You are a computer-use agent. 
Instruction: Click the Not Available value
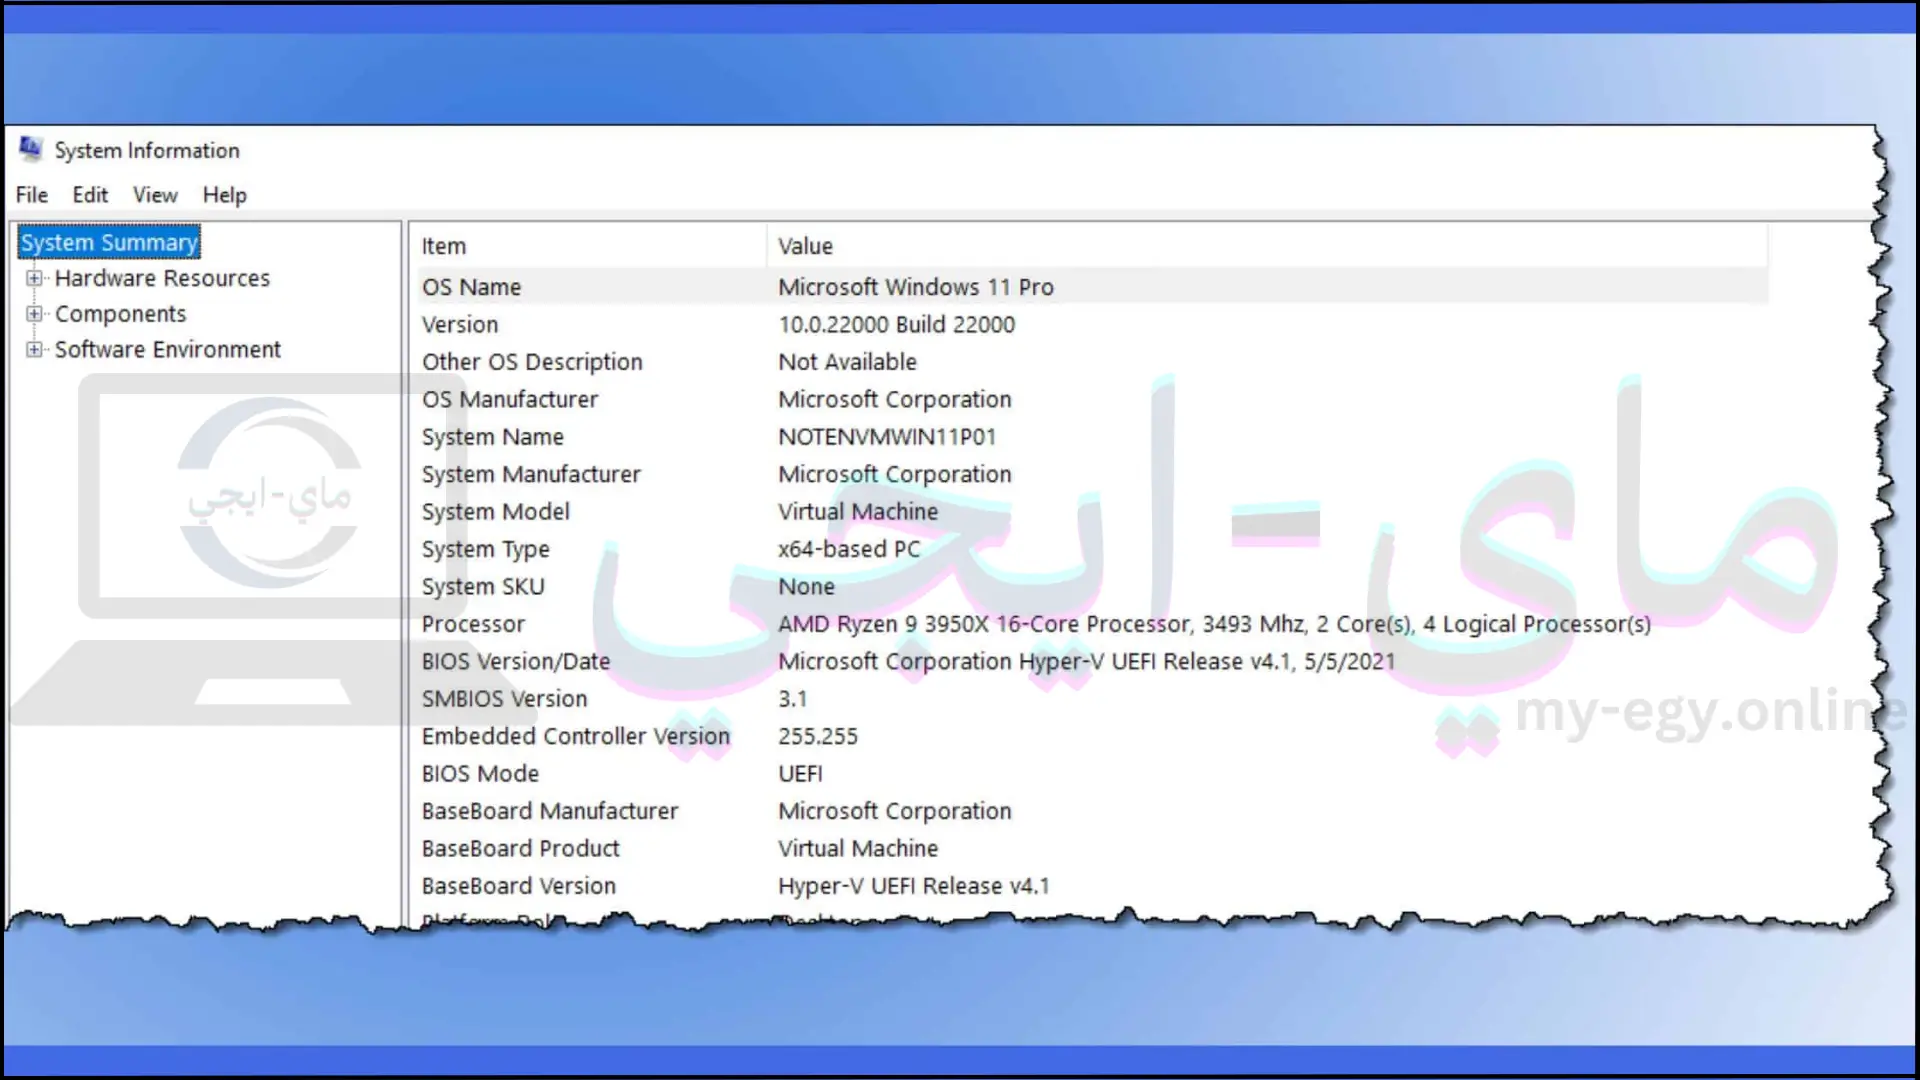[847, 362]
